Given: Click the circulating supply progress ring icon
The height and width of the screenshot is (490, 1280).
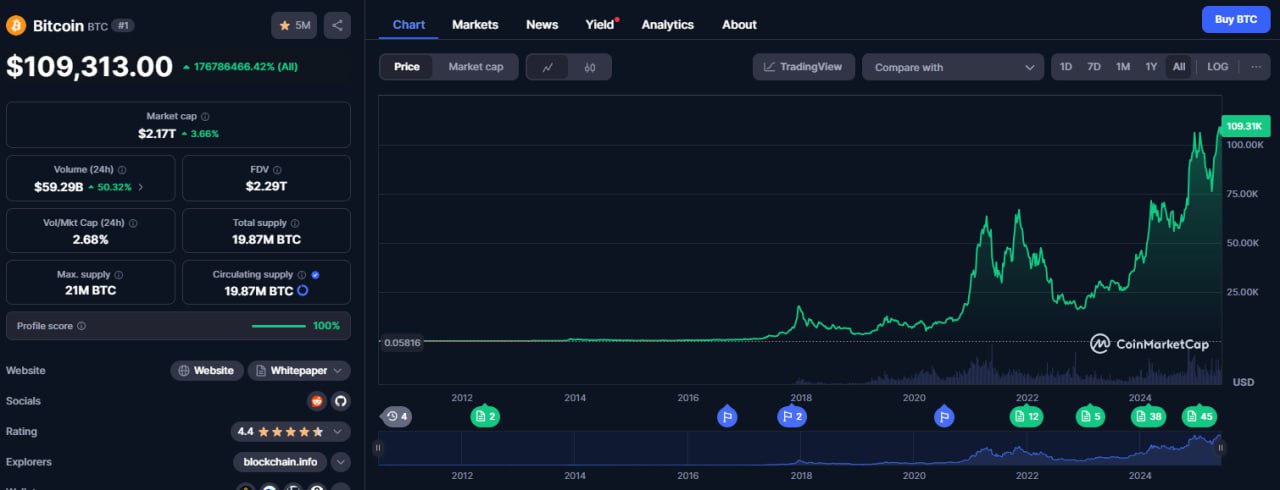Looking at the screenshot, I should point(302,291).
